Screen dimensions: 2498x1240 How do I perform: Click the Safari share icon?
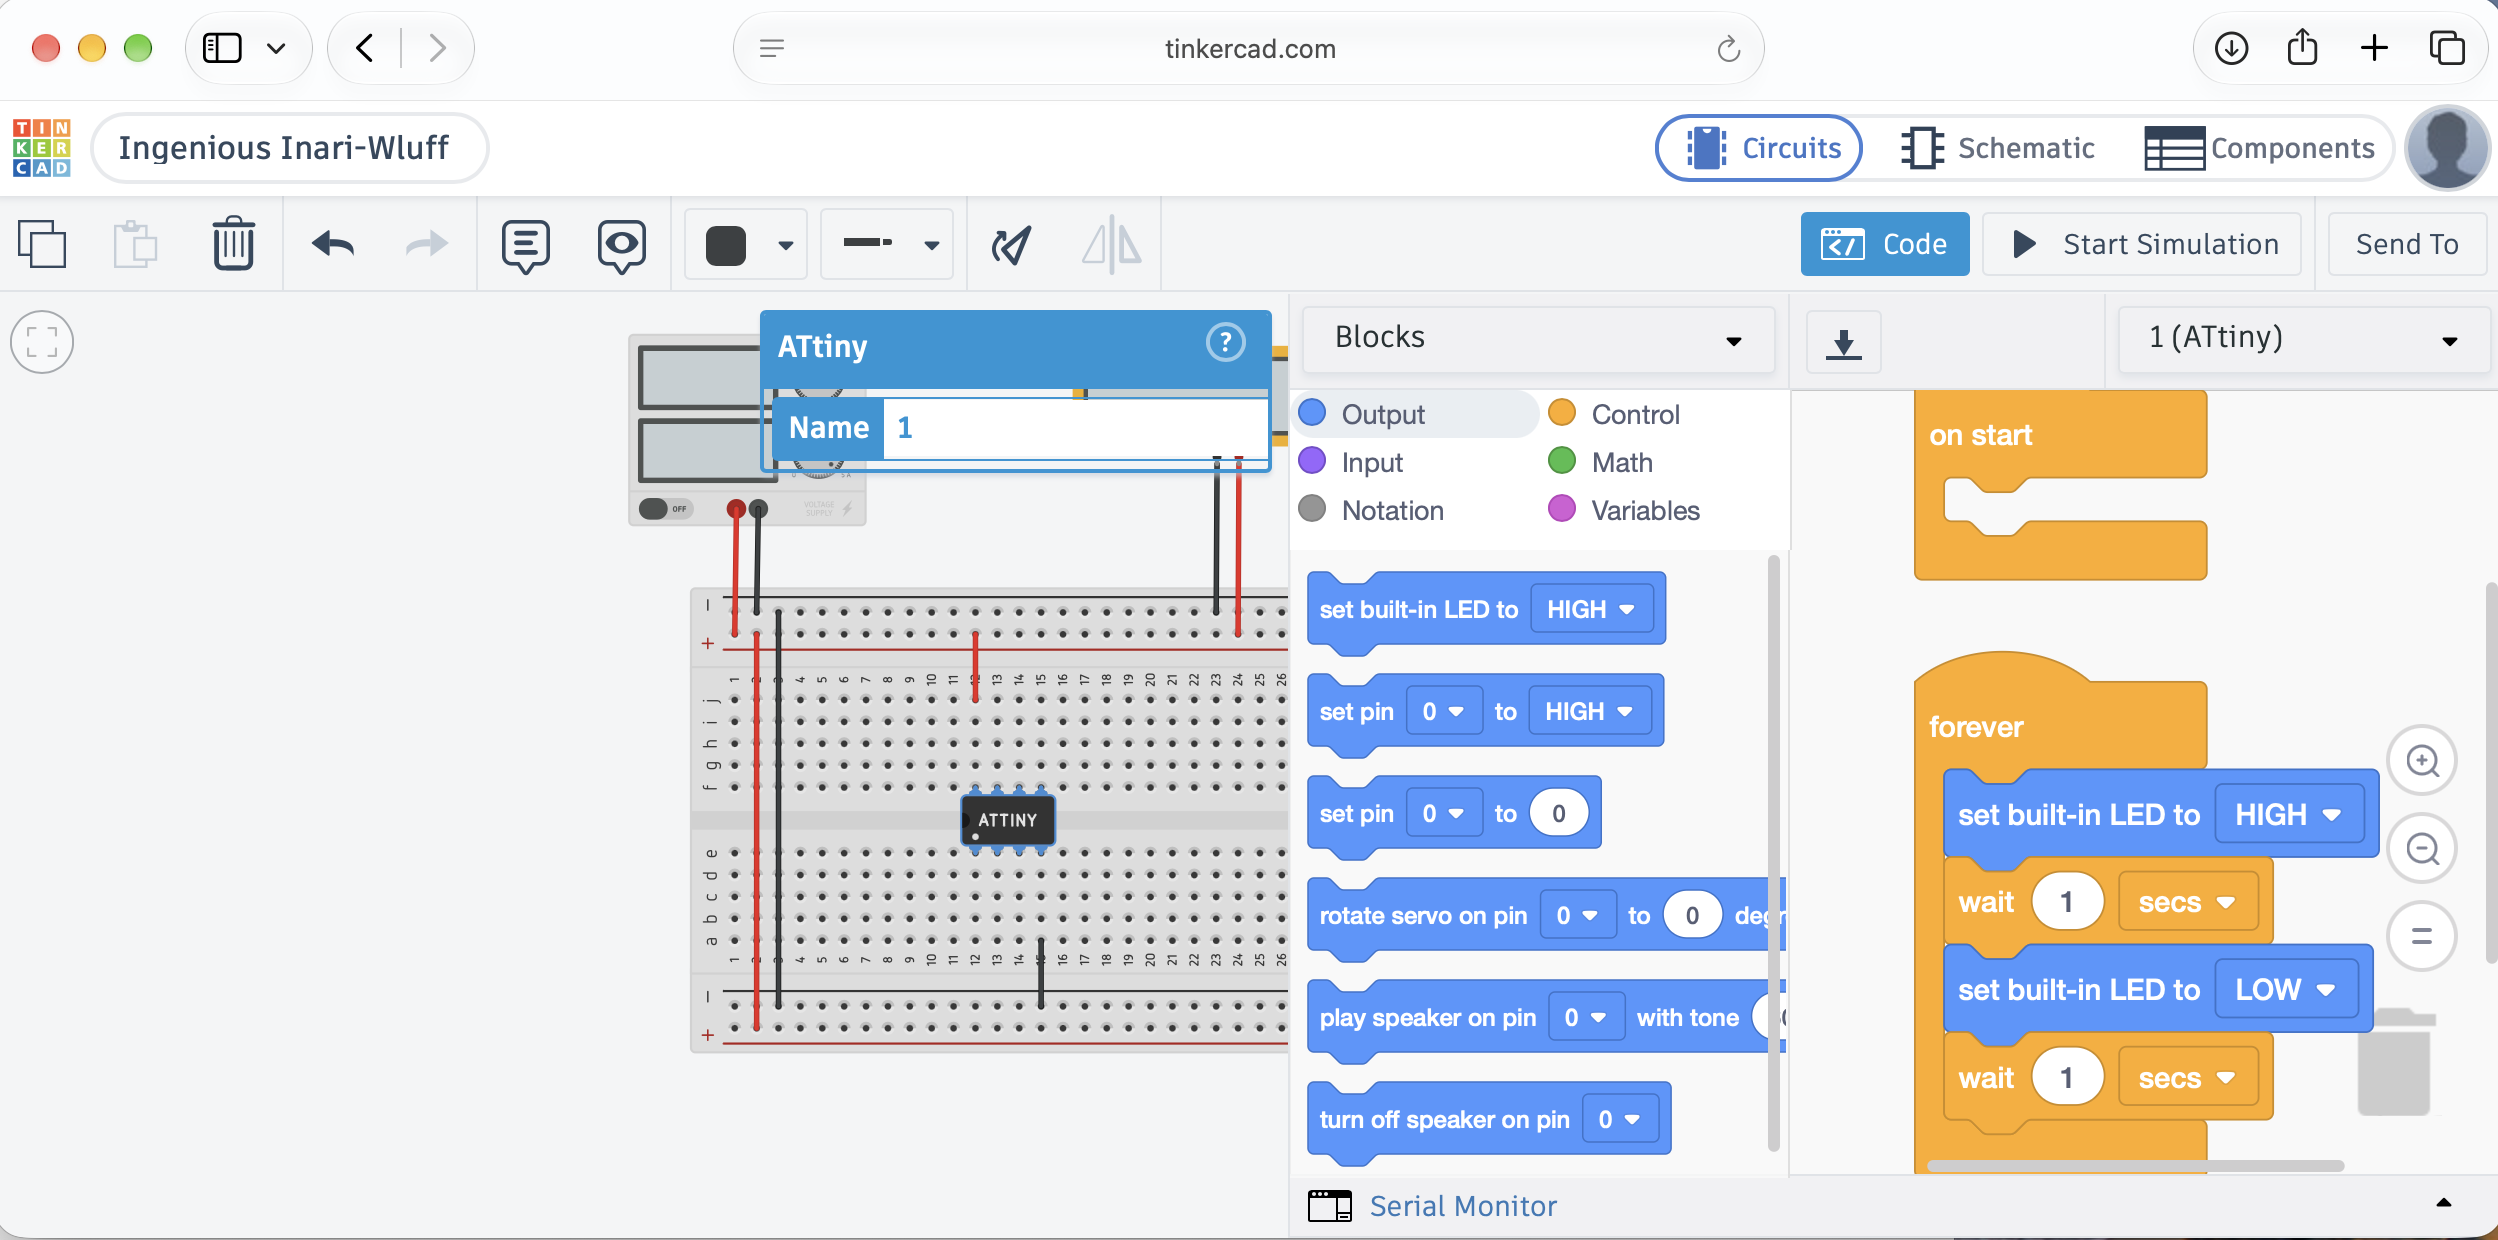(2302, 47)
